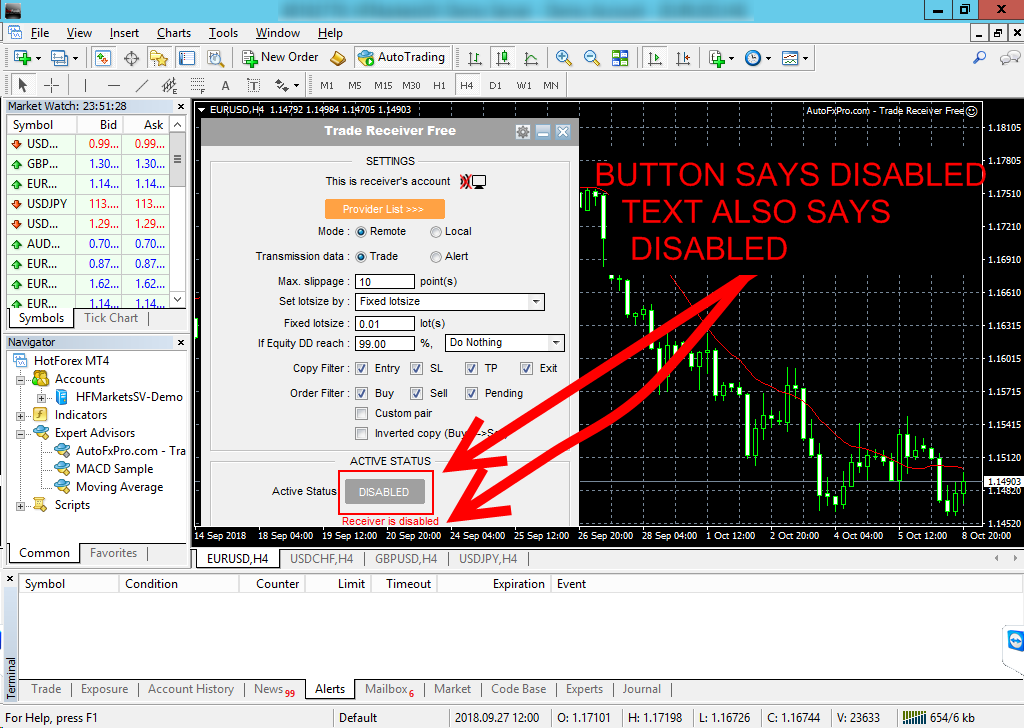Image resolution: width=1024 pixels, height=728 pixels.
Task: Toggle the Entry copy filter checkbox
Action: [361, 368]
